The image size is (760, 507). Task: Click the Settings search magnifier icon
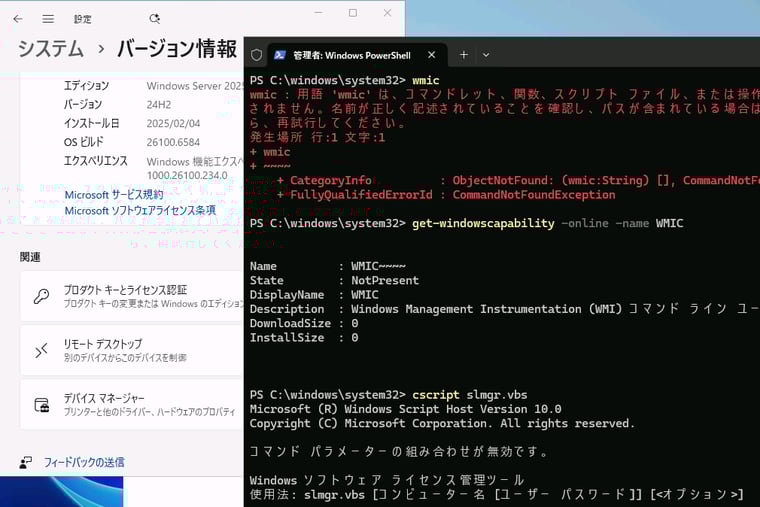pyautogui.click(x=154, y=19)
